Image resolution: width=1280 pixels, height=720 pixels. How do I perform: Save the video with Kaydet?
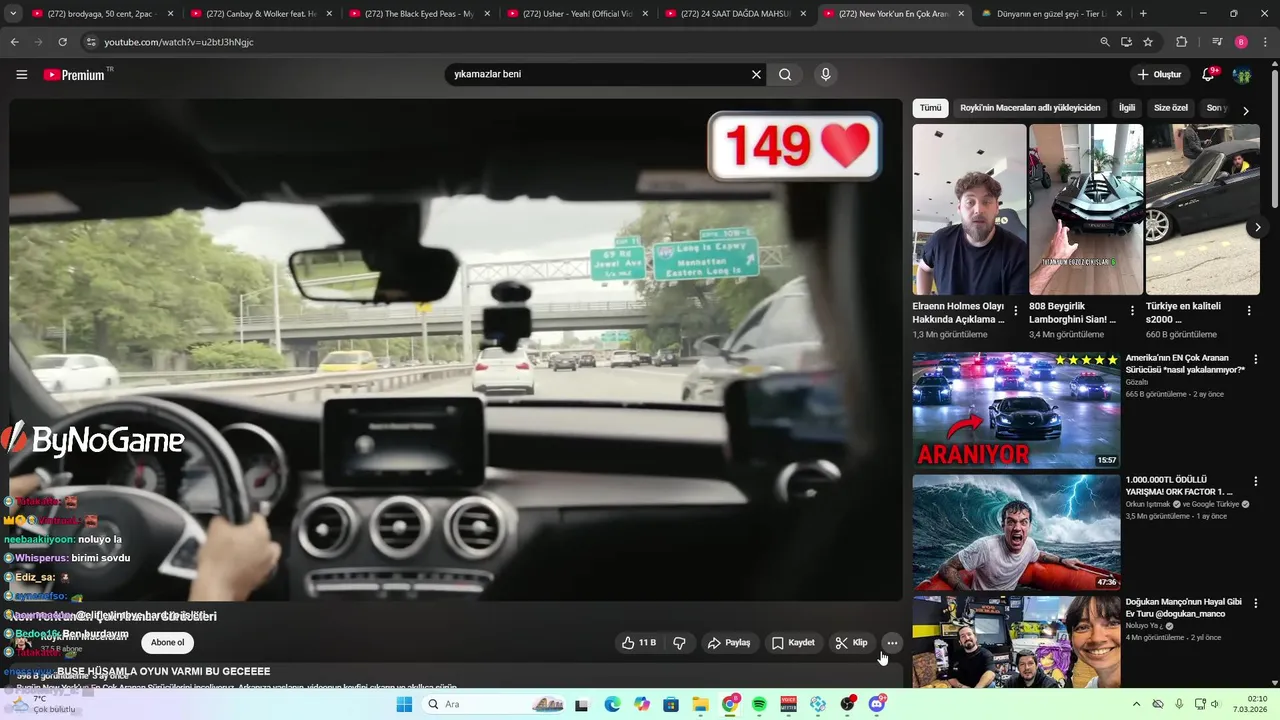click(x=793, y=643)
